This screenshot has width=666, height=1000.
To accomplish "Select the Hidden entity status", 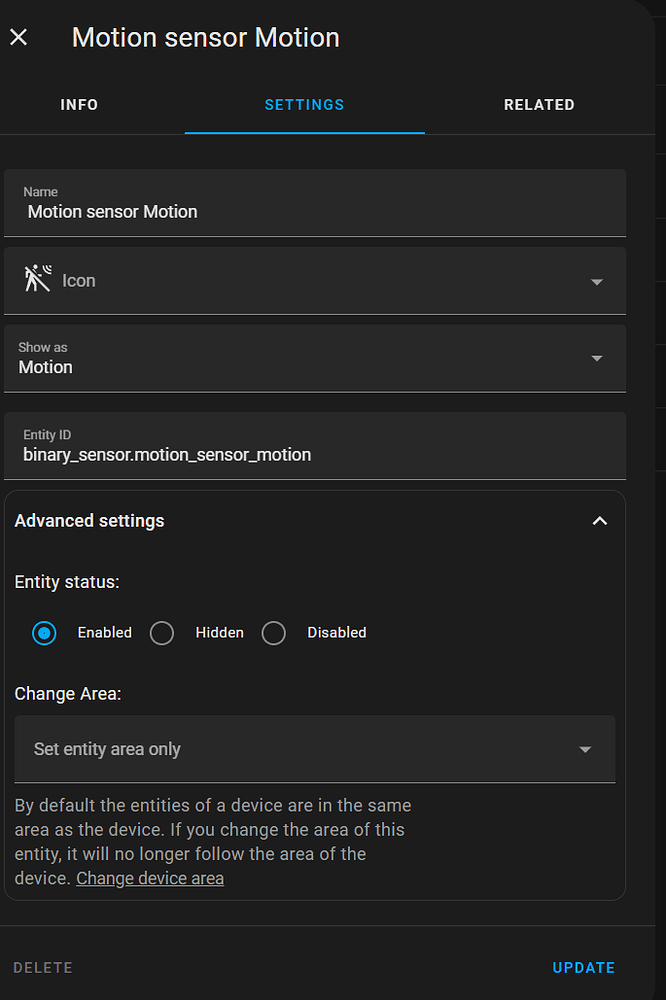I will tap(162, 633).
